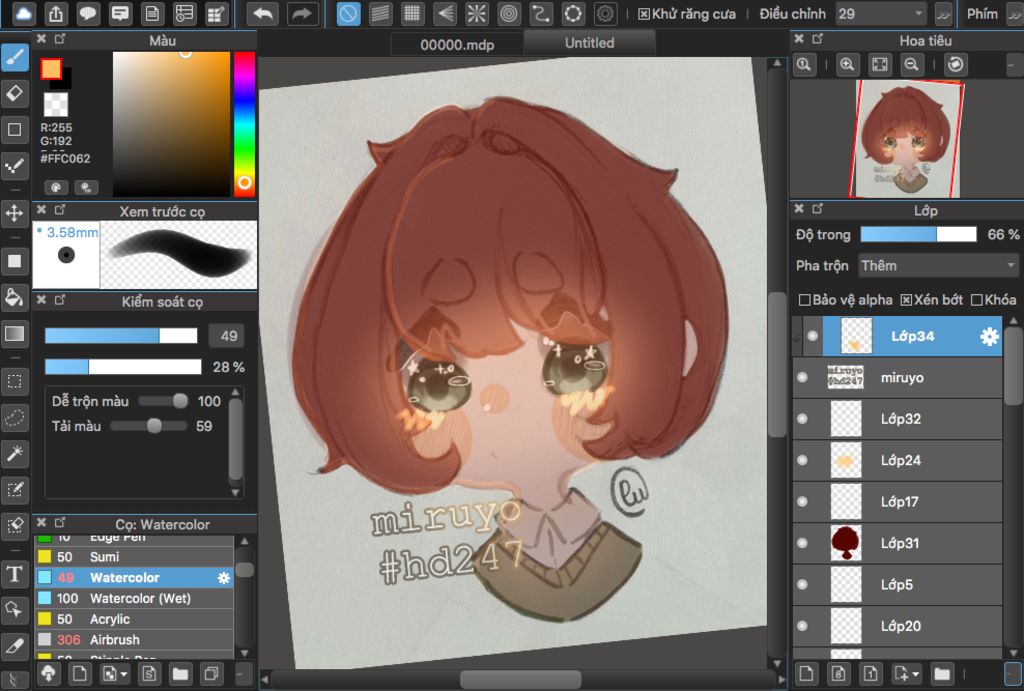
Task: Click the foreground orange color swatch
Action: tap(51, 69)
